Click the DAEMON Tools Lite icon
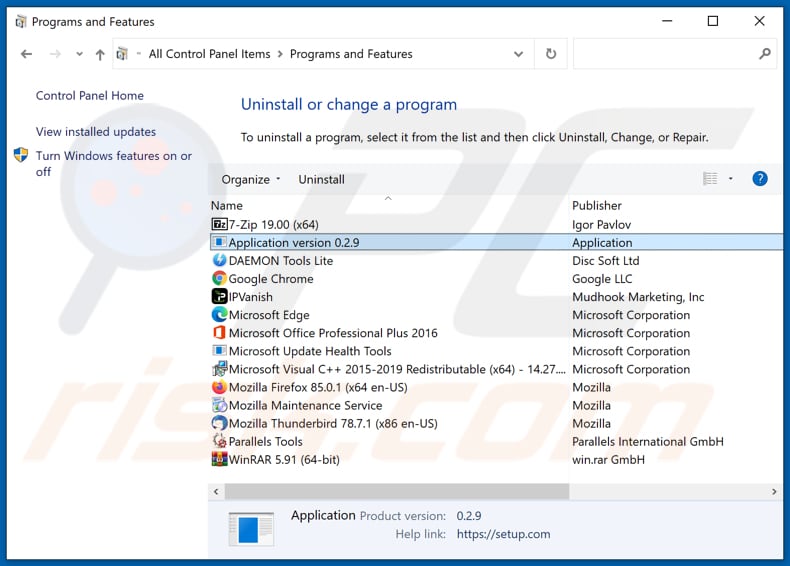The height and width of the screenshot is (566, 790). 219,261
